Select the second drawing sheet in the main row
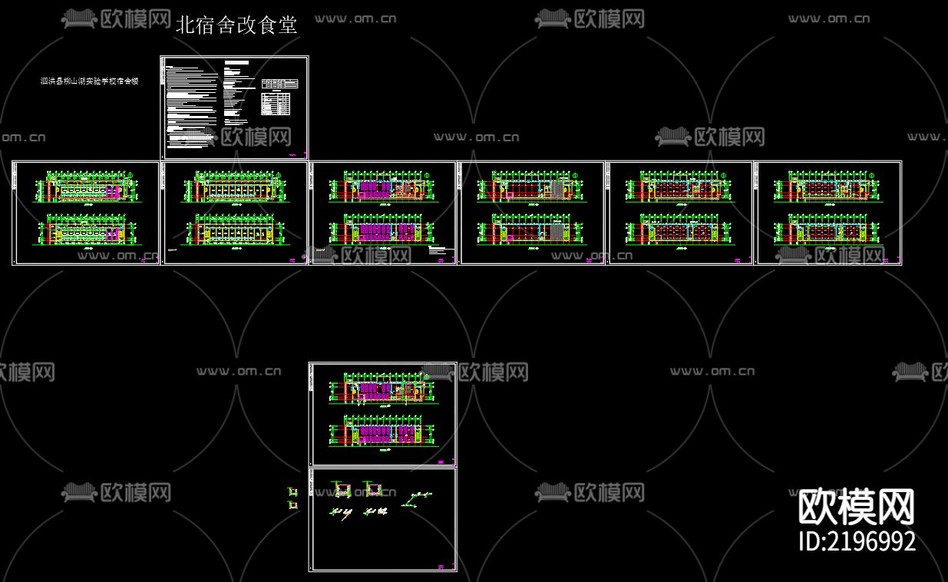This screenshot has width=948, height=582. [x=235, y=213]
